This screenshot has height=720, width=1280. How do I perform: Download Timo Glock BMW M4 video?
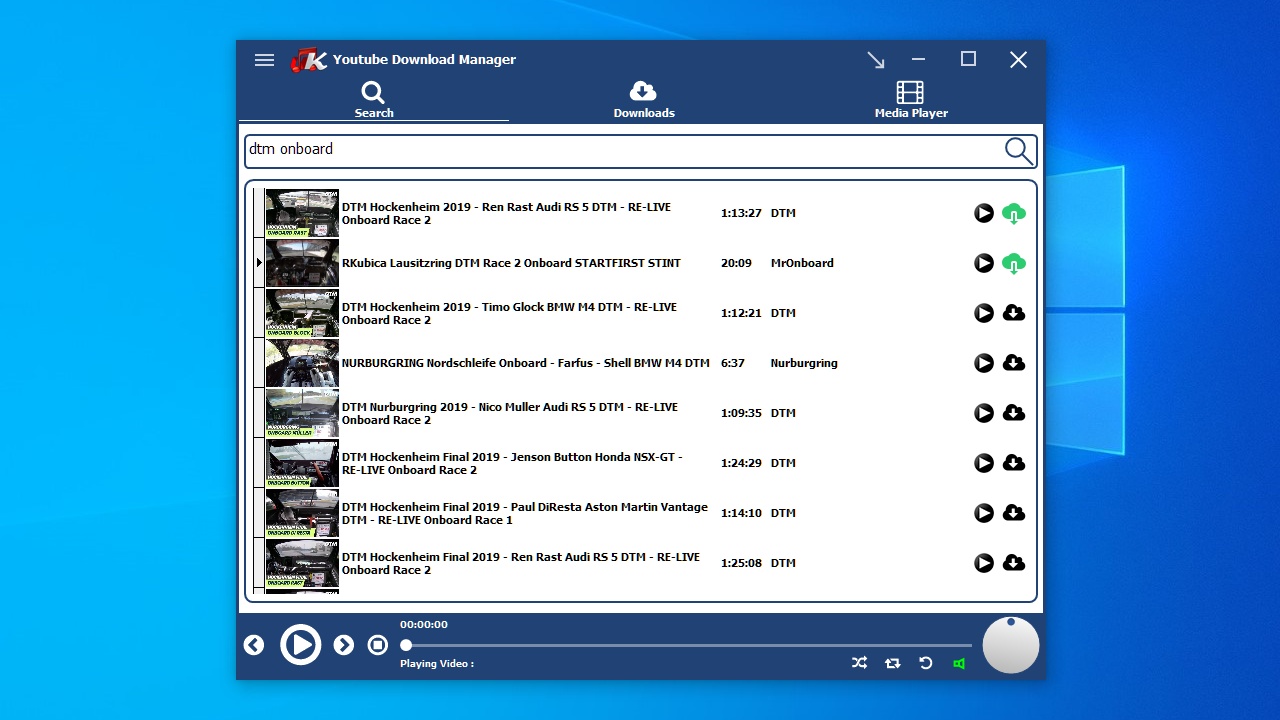click(x=1014, y=313)
